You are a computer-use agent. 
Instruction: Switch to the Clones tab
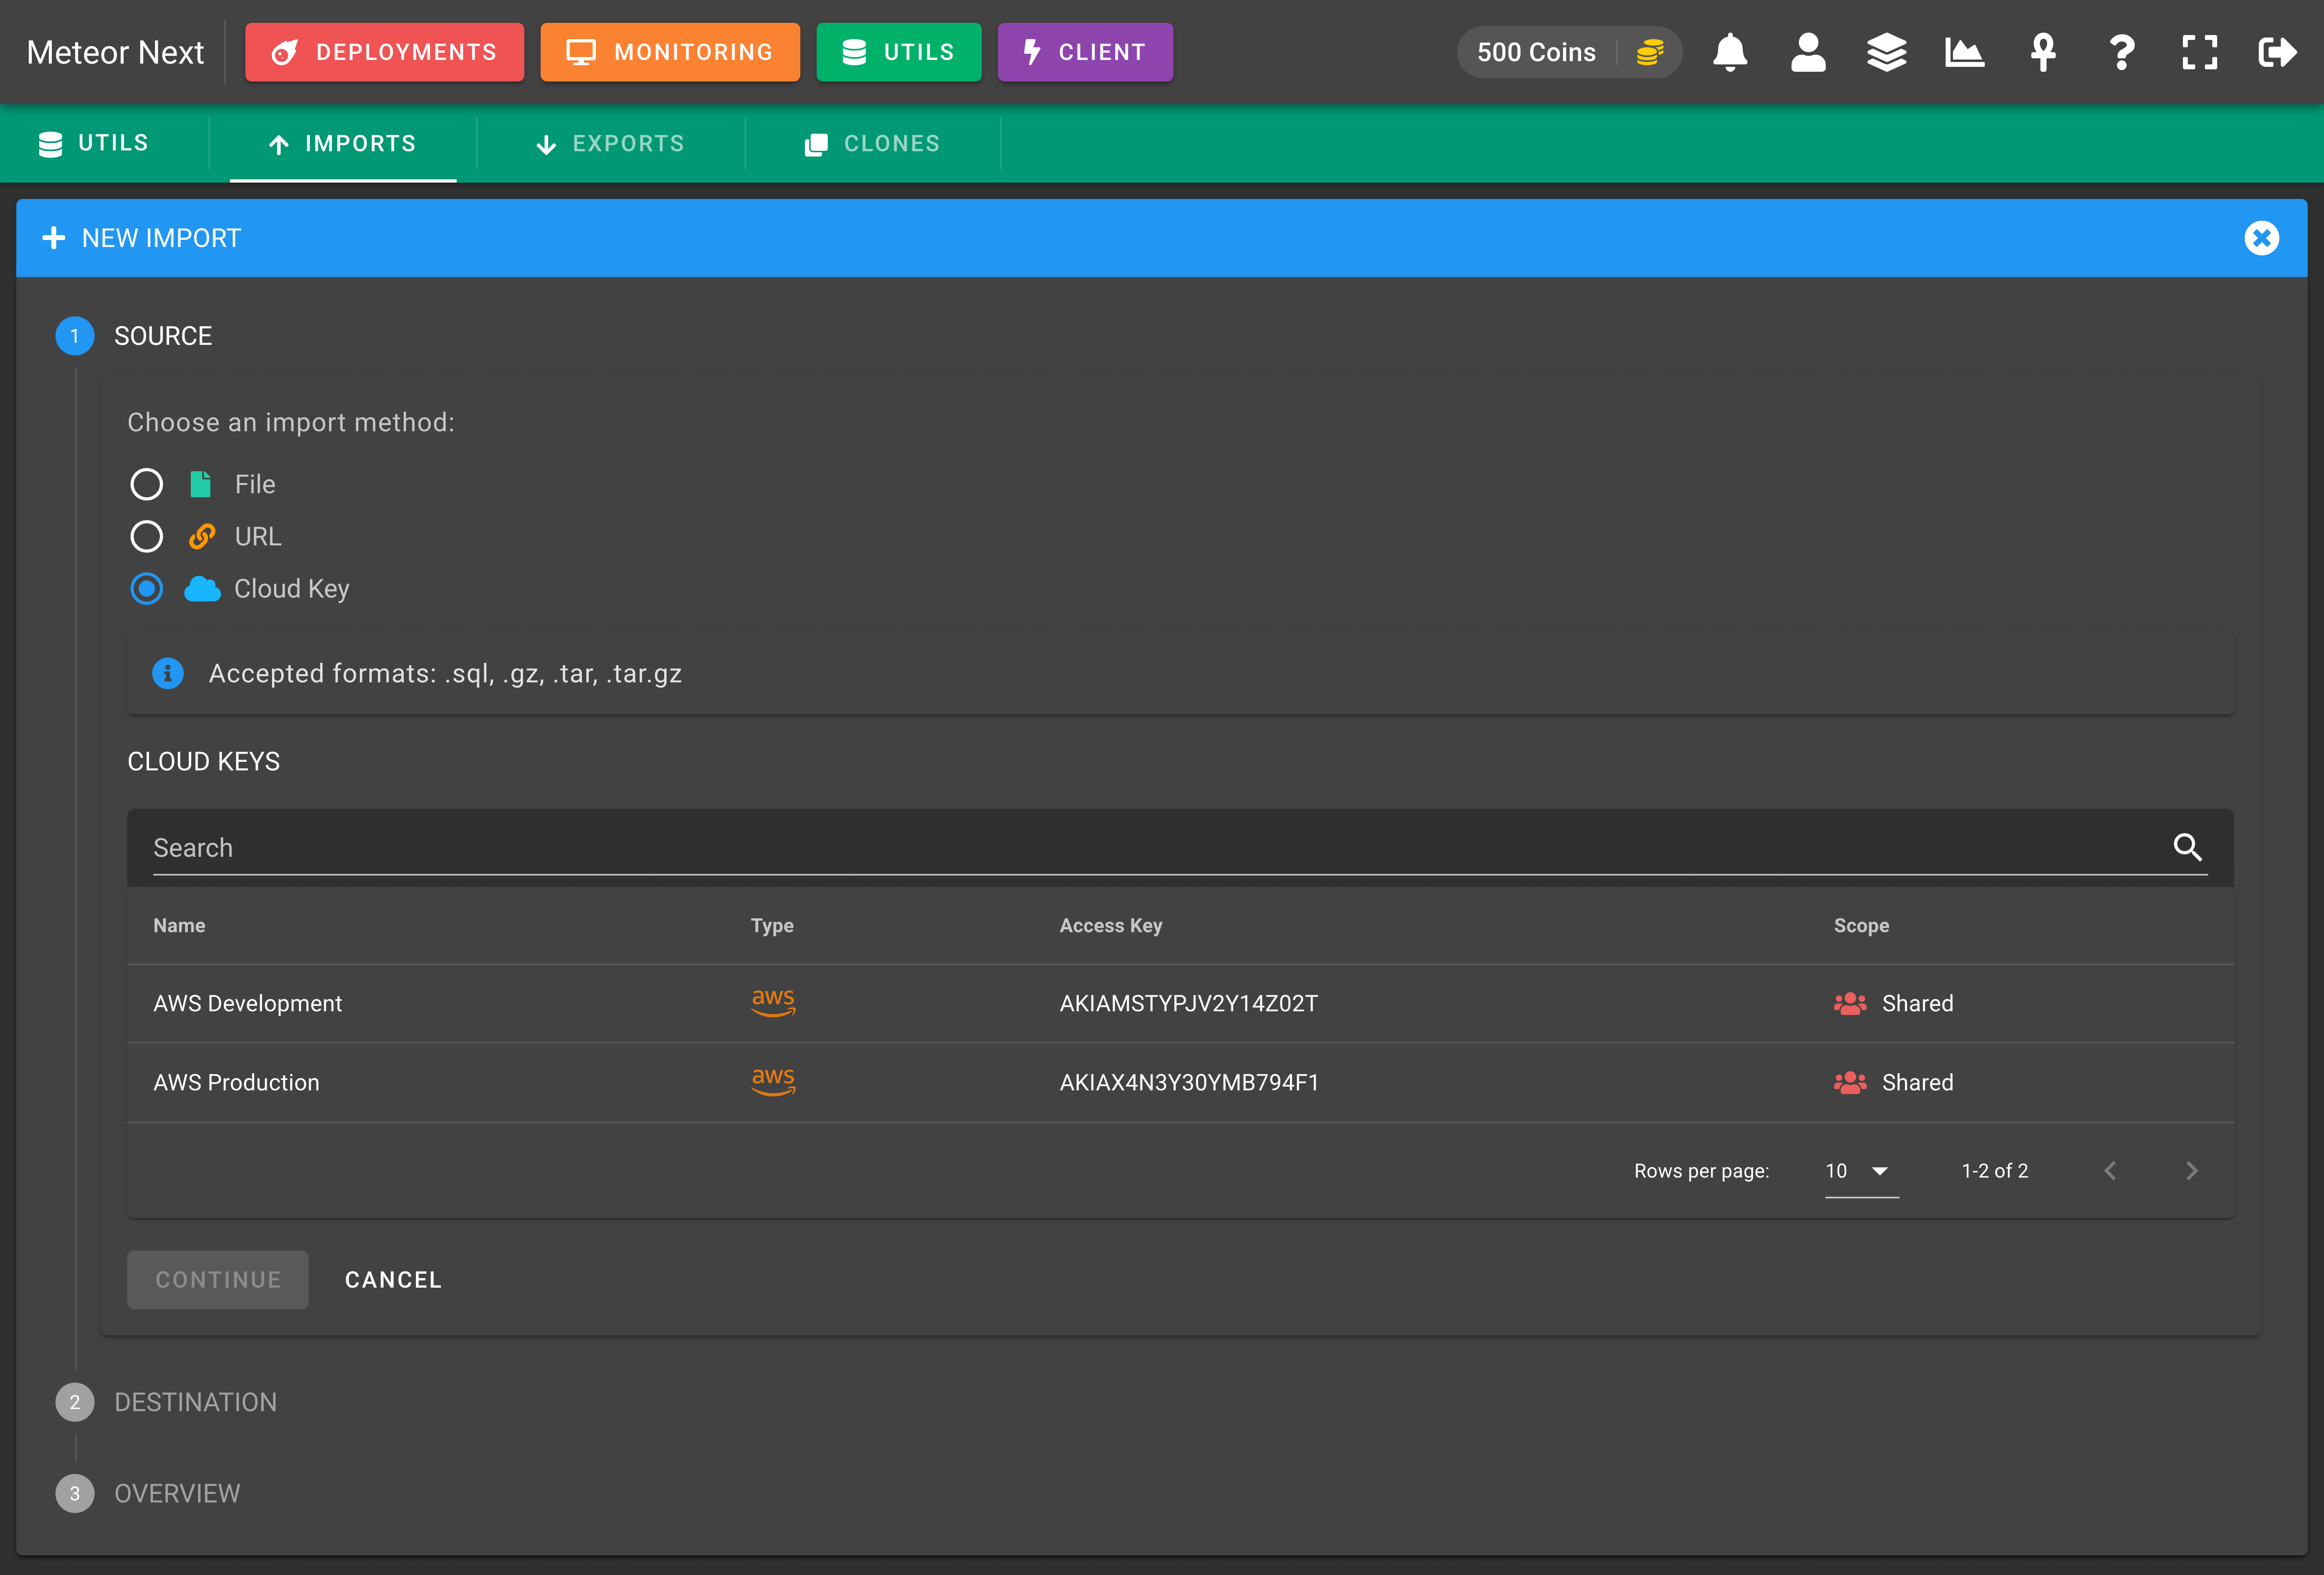pos(873,144)
